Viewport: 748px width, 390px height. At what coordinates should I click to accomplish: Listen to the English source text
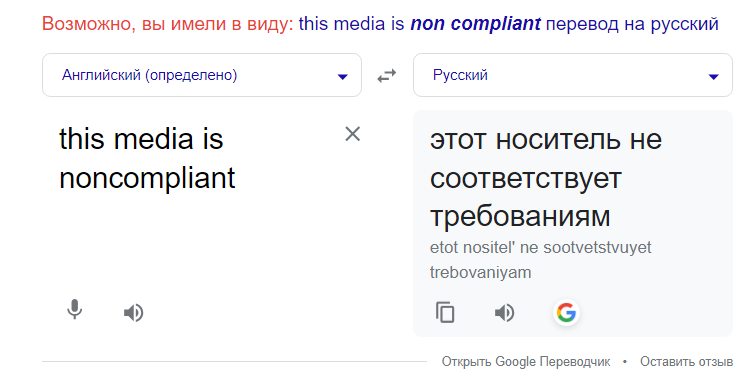tap(134, 313)
